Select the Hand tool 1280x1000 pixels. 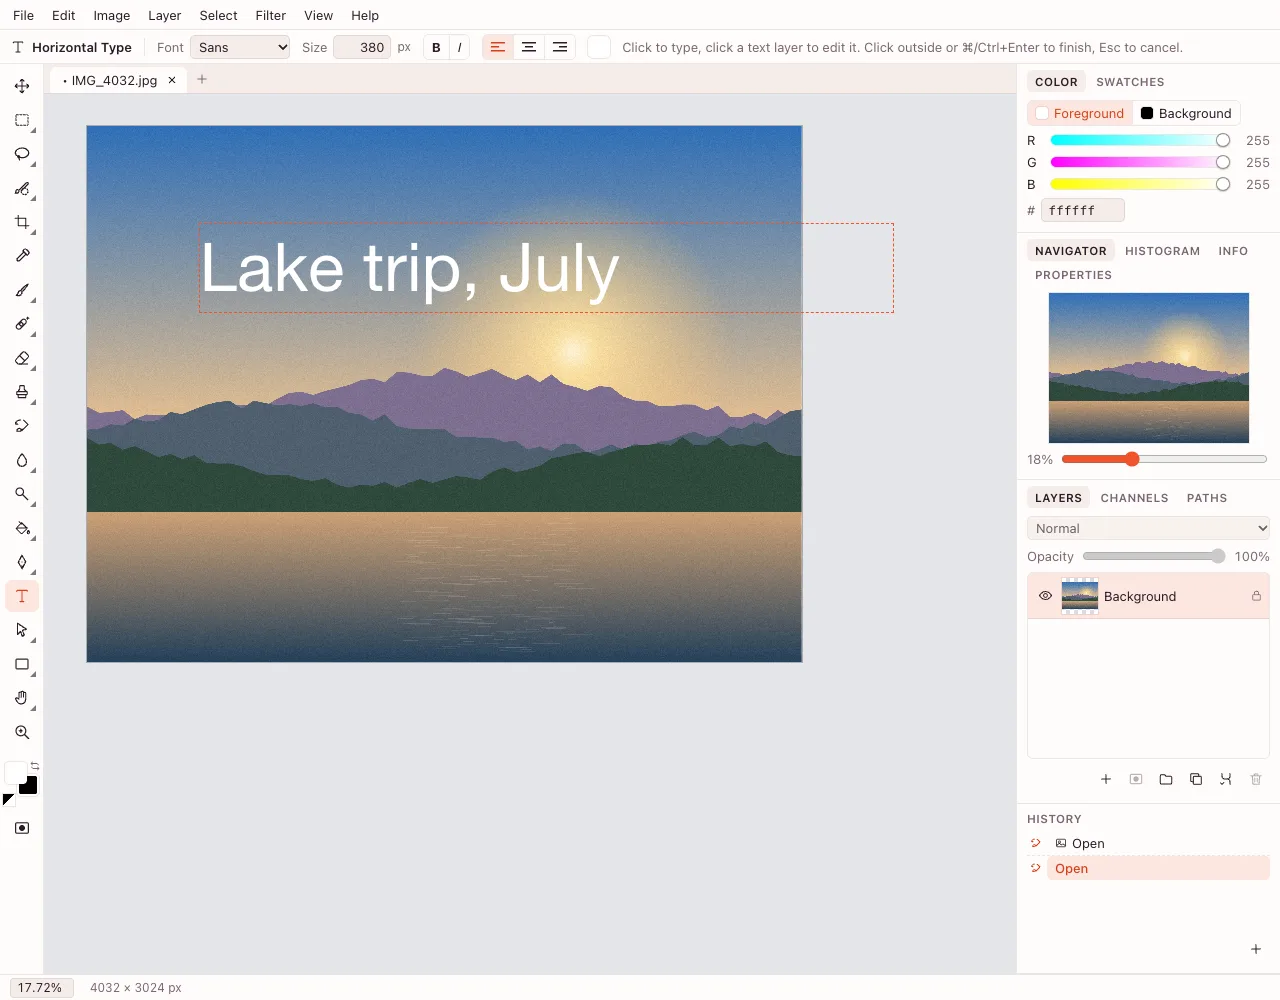click(22, 698)
